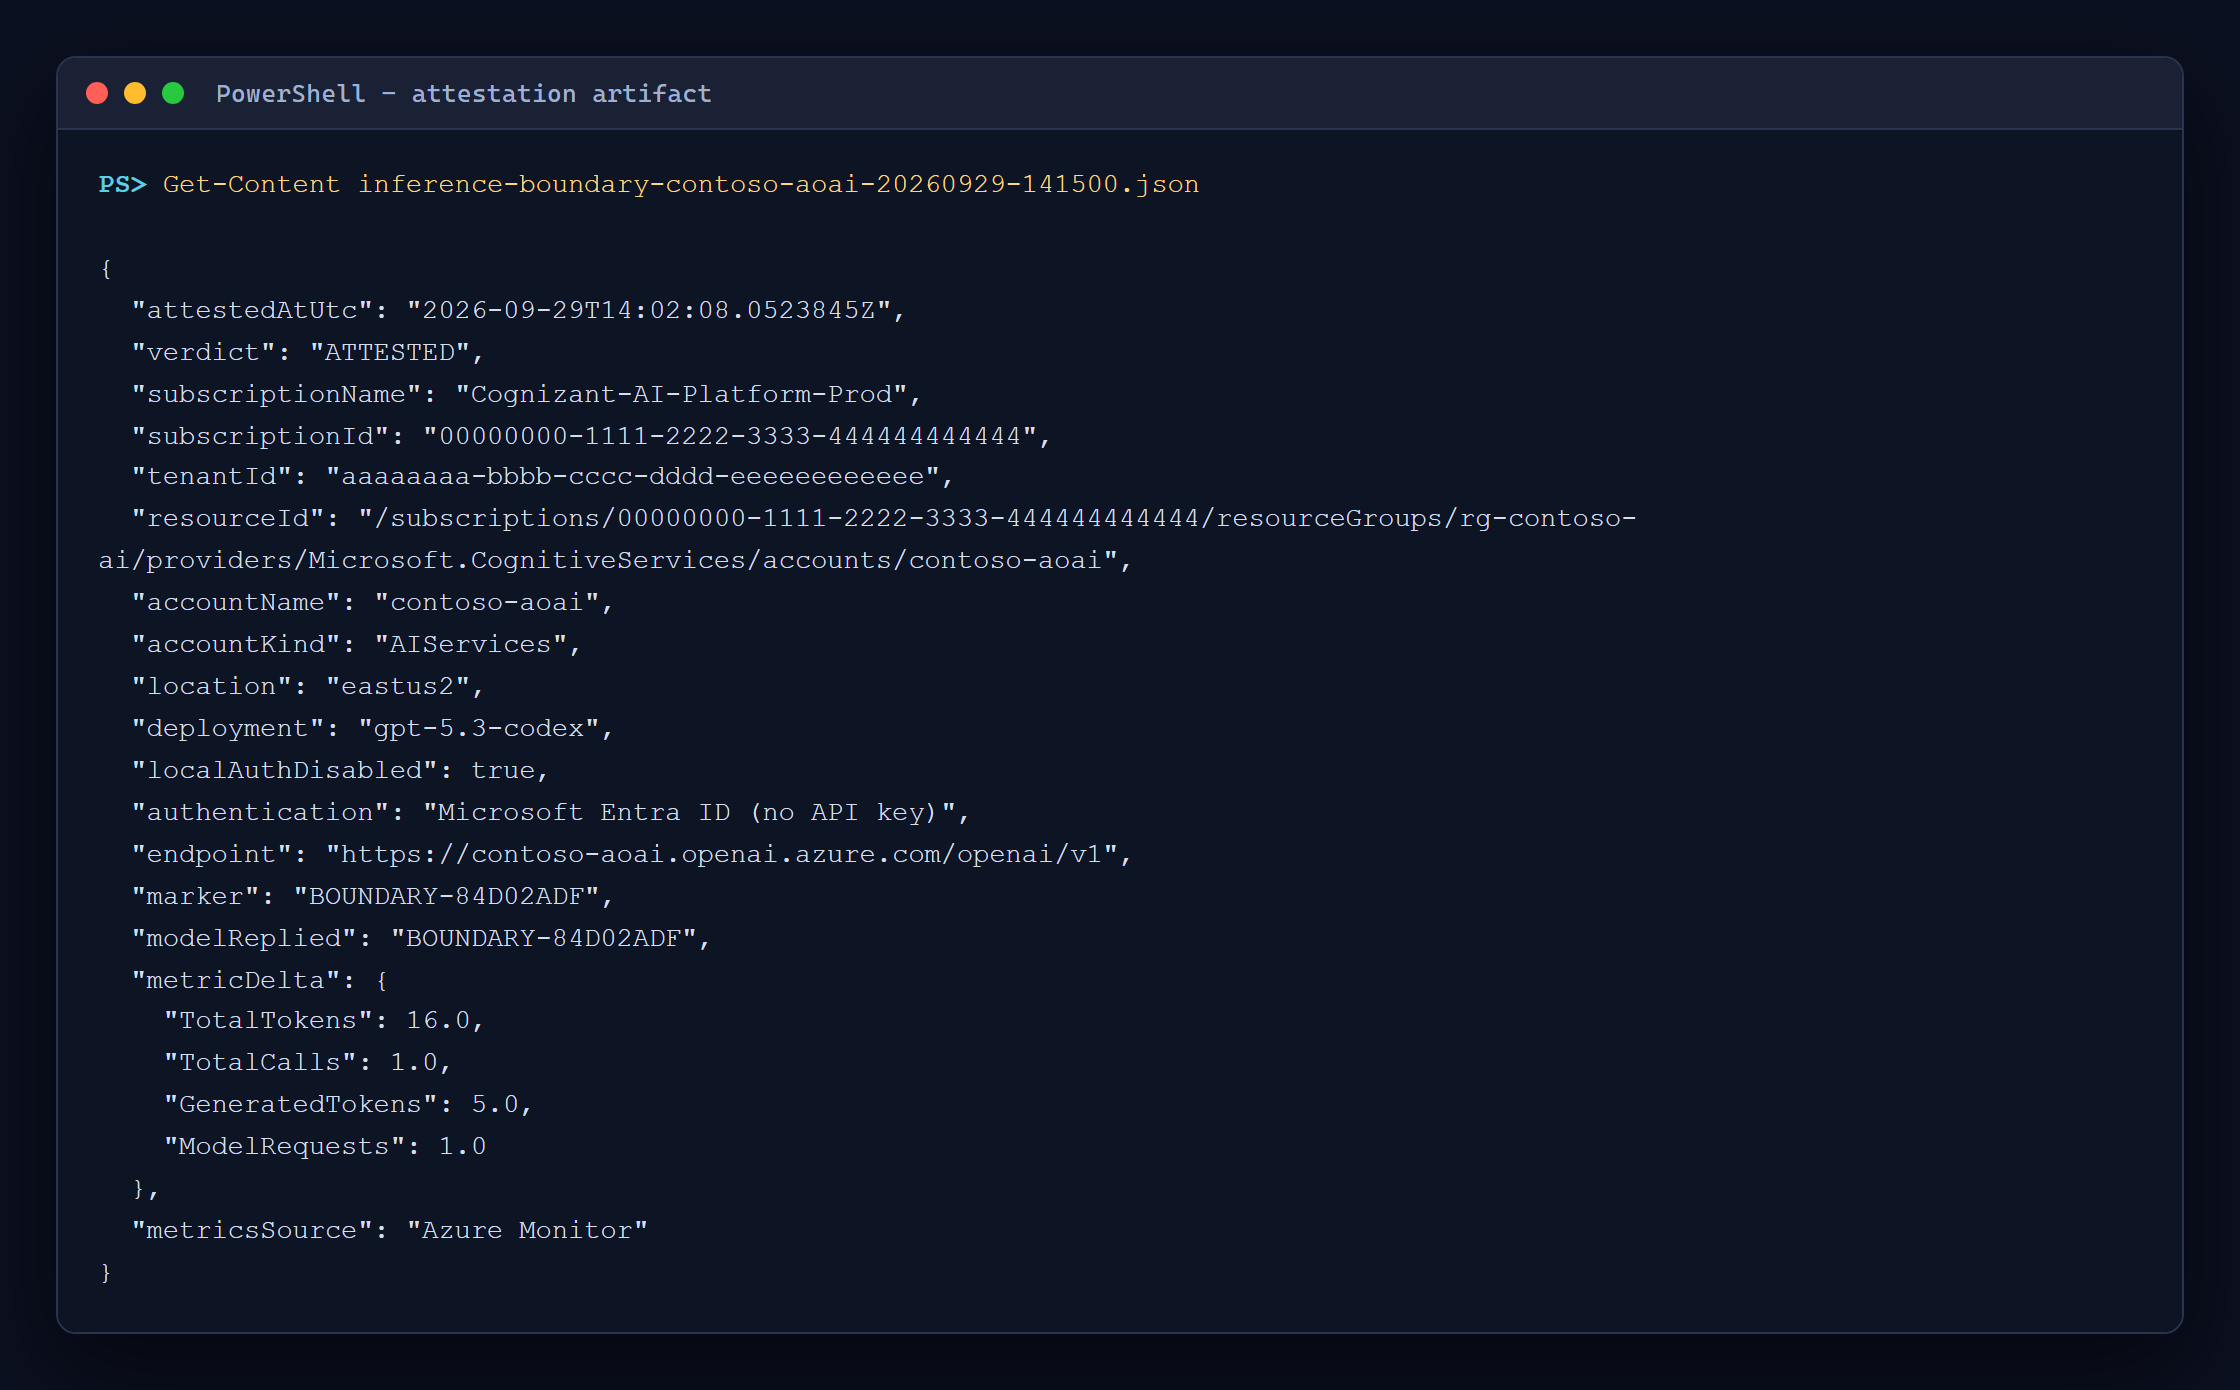Click the accountName value "contoso-aoai"
The height and width of the screenshot is (1390, 2240).
(x=486, y=602)
